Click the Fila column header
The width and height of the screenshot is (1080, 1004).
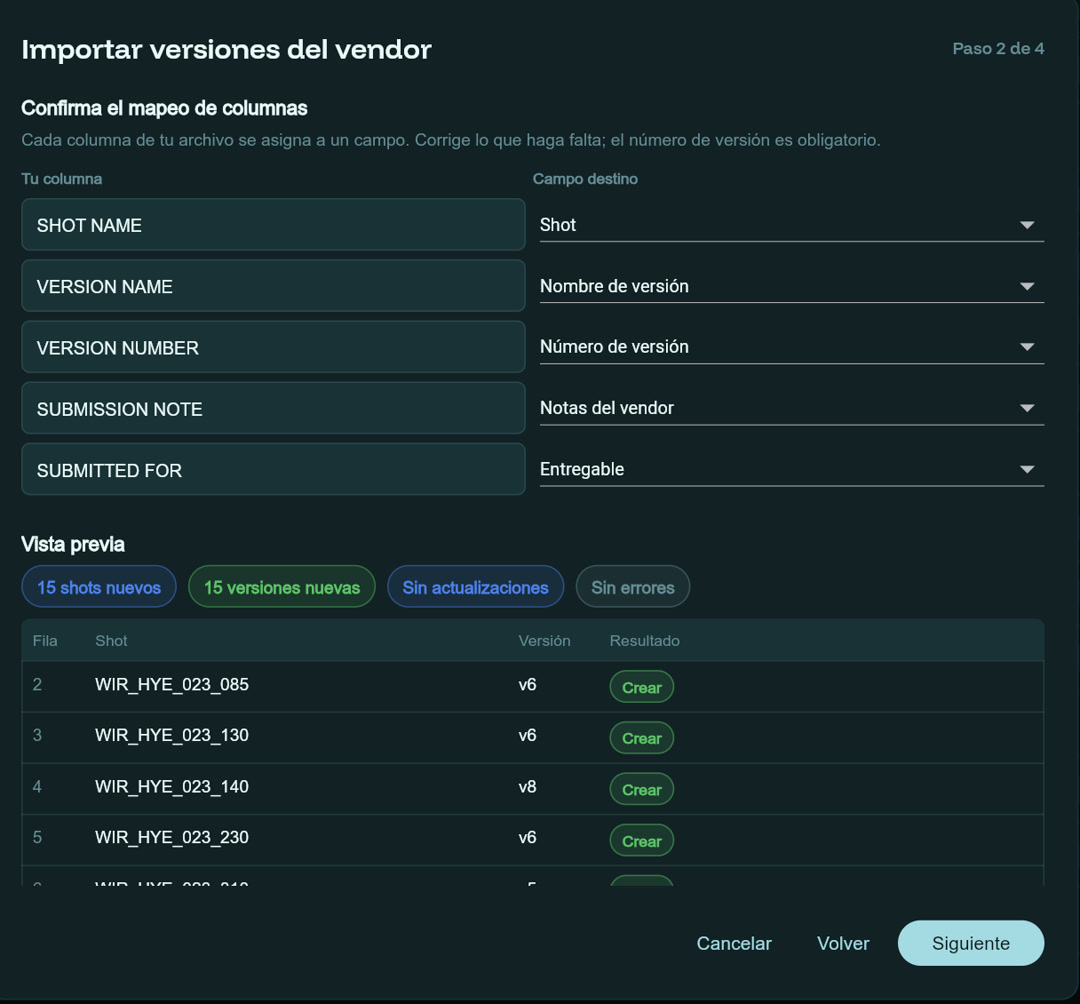pos(45,640)
